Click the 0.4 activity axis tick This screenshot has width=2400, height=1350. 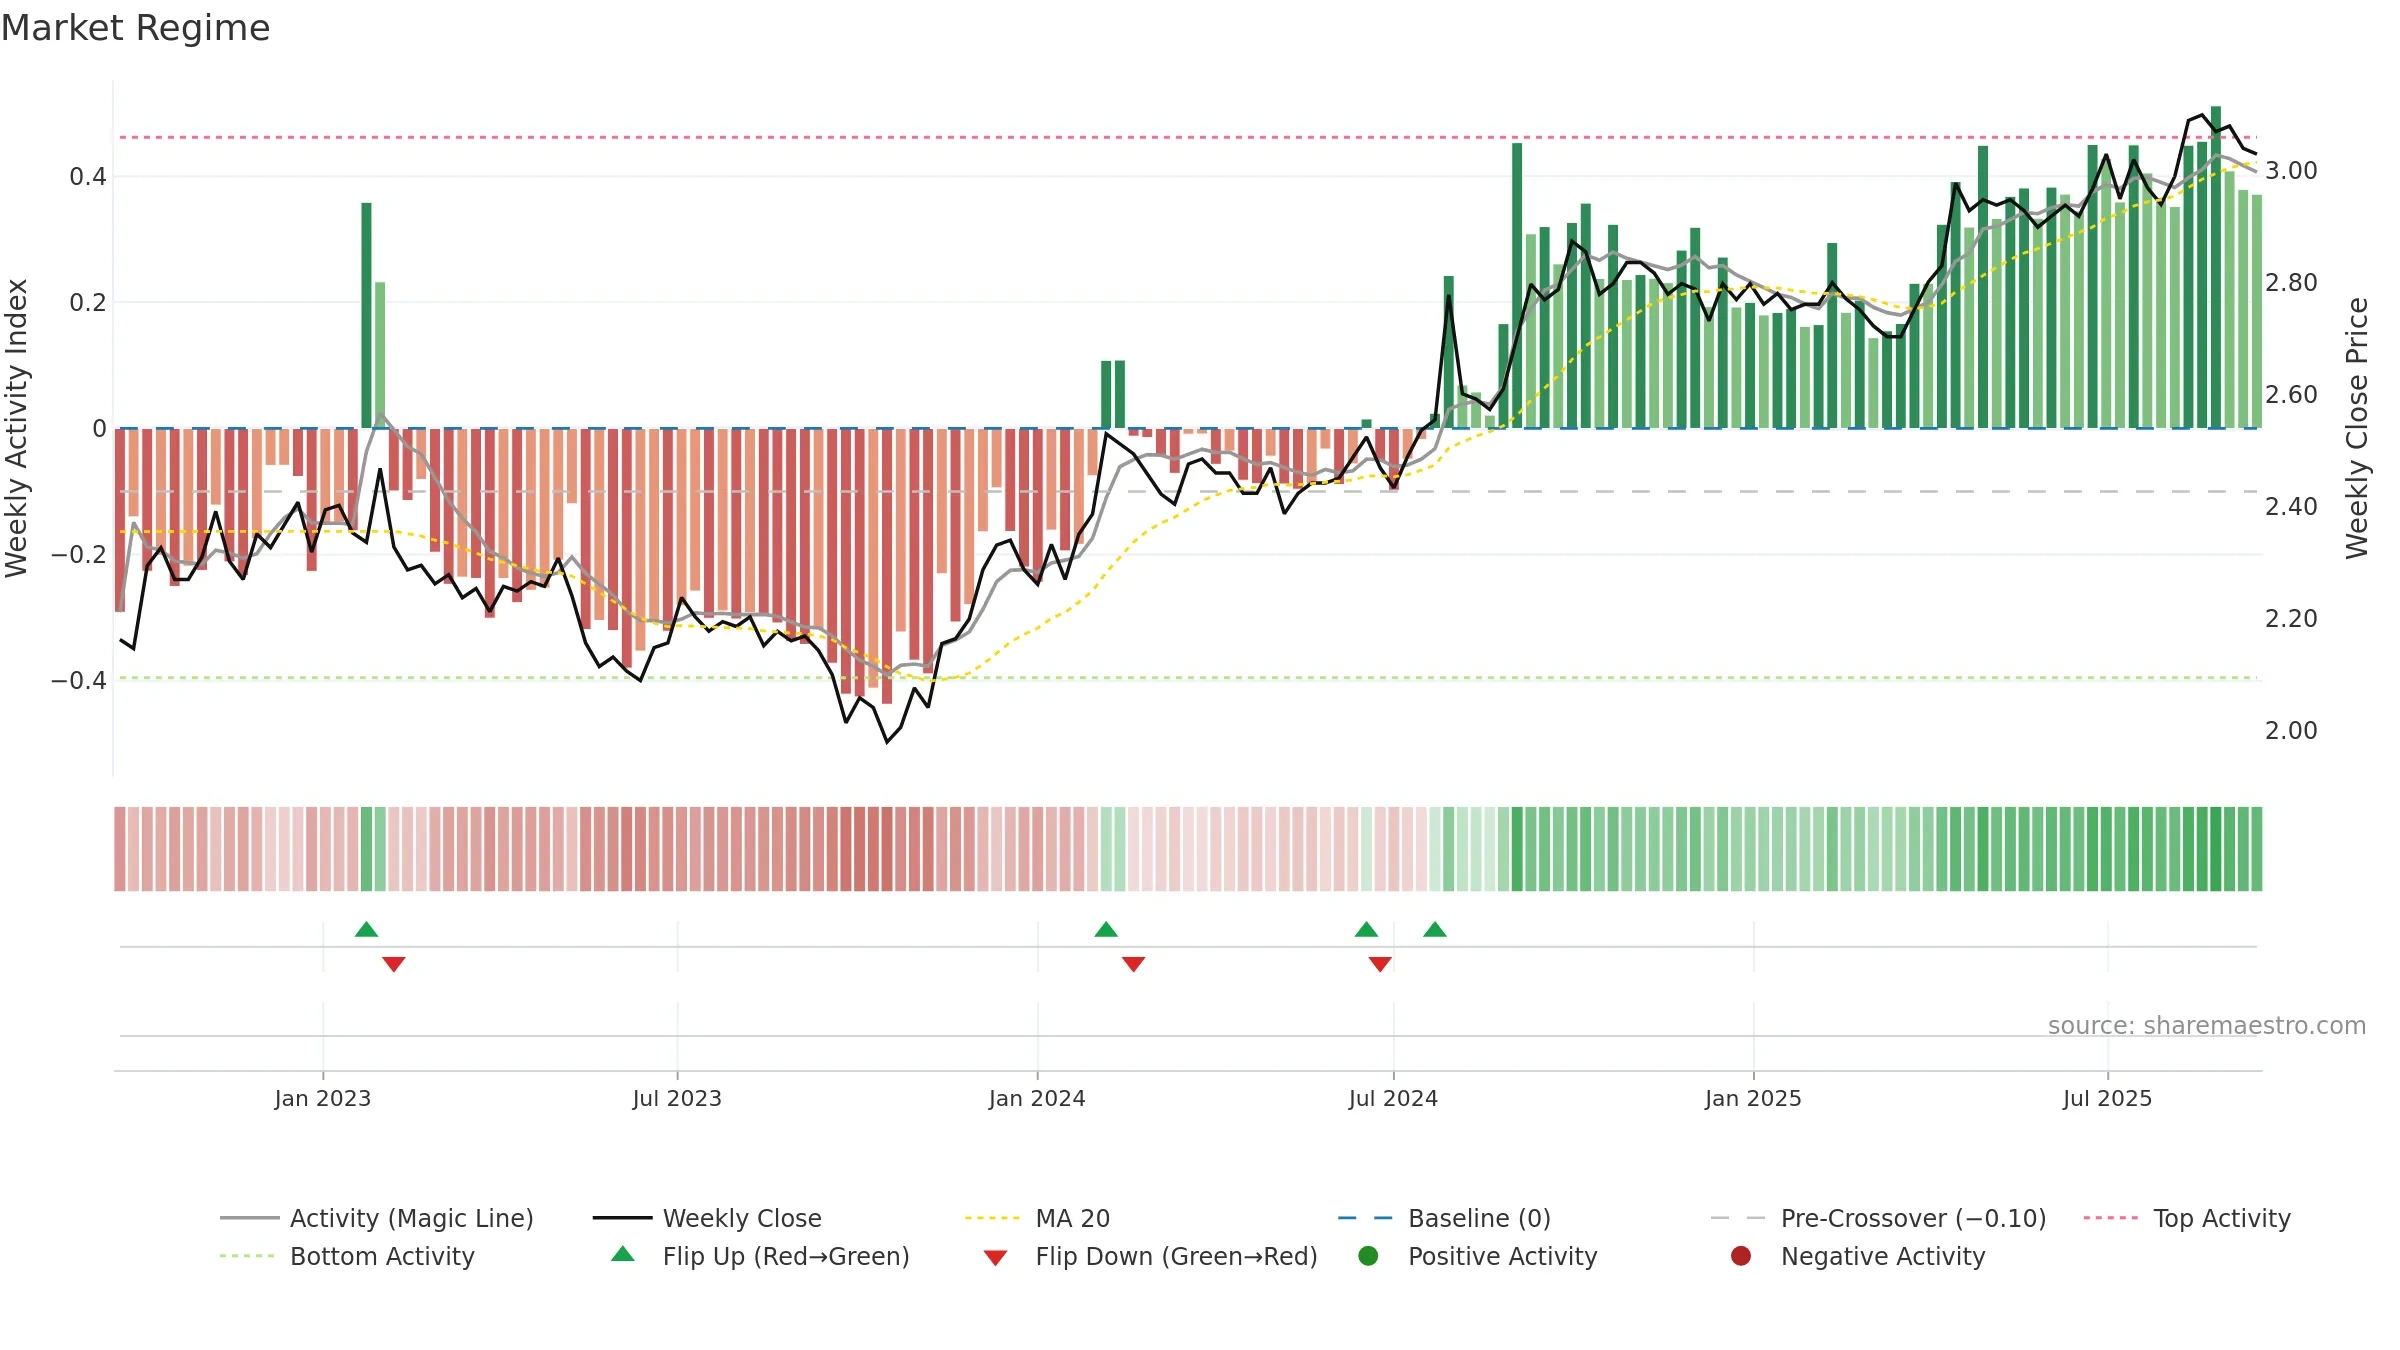(x=88, y=177)
